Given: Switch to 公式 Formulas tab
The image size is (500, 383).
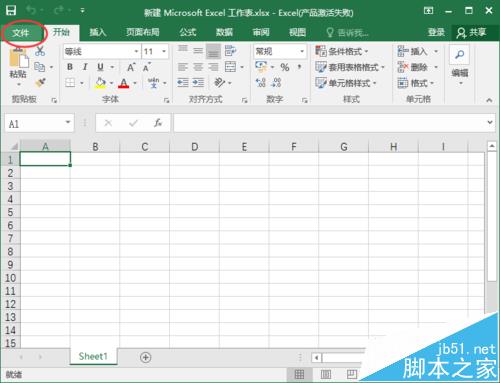Looking at the screenshot, I should pyautogui.click(x=188, y=32).
